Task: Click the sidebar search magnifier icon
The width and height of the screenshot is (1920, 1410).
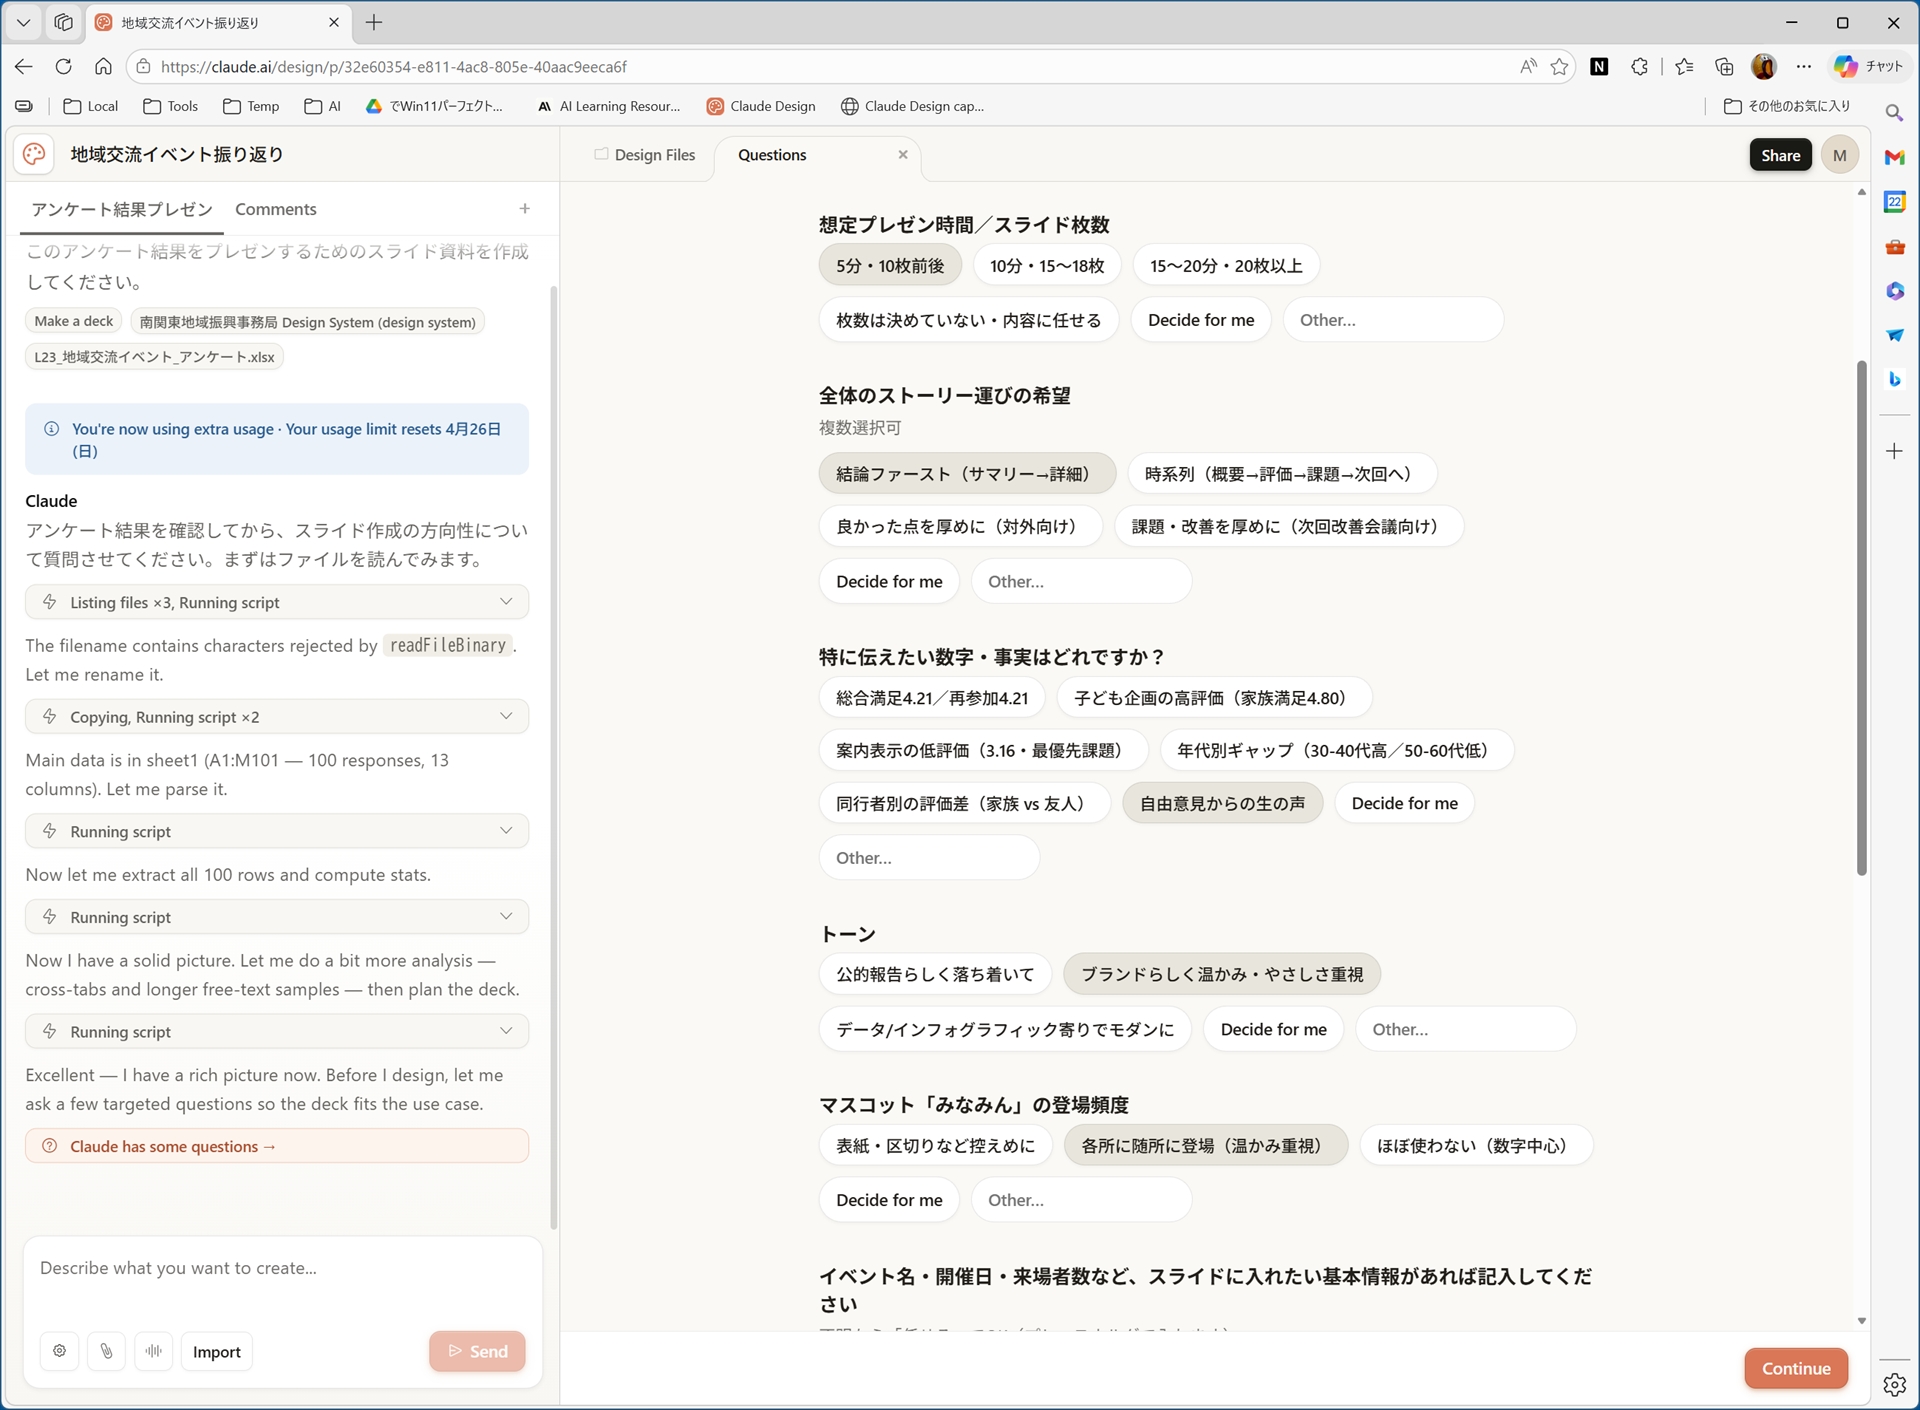Action: (x=1895, y=112)
